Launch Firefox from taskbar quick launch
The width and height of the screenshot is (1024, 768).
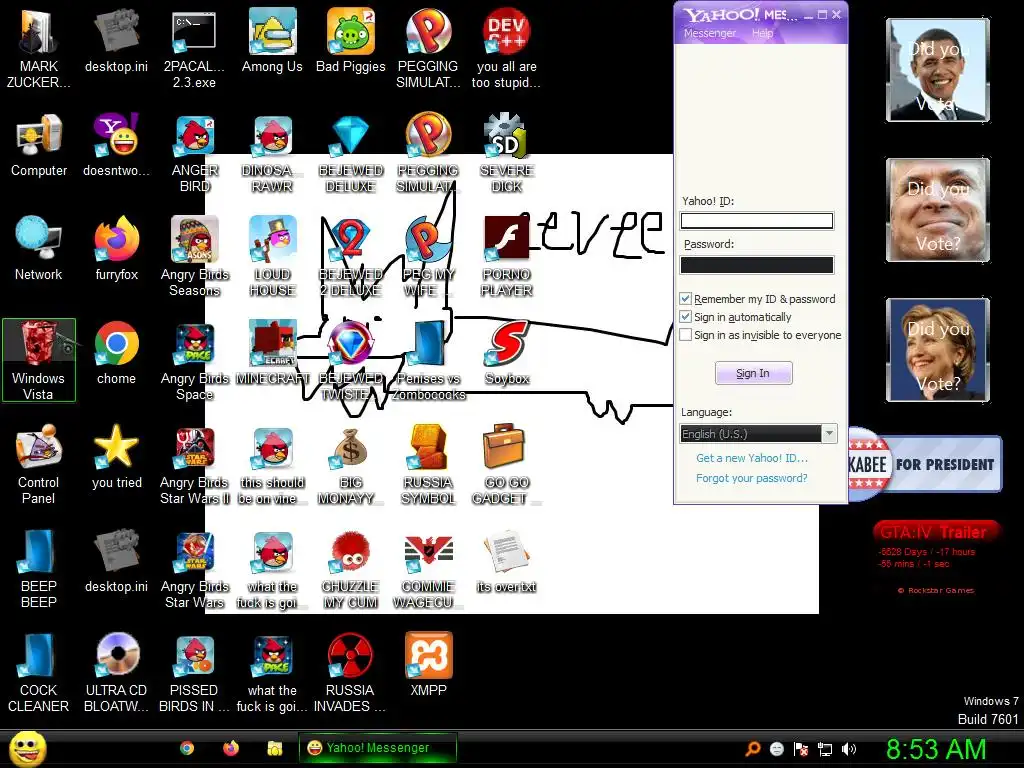(231, 748)
